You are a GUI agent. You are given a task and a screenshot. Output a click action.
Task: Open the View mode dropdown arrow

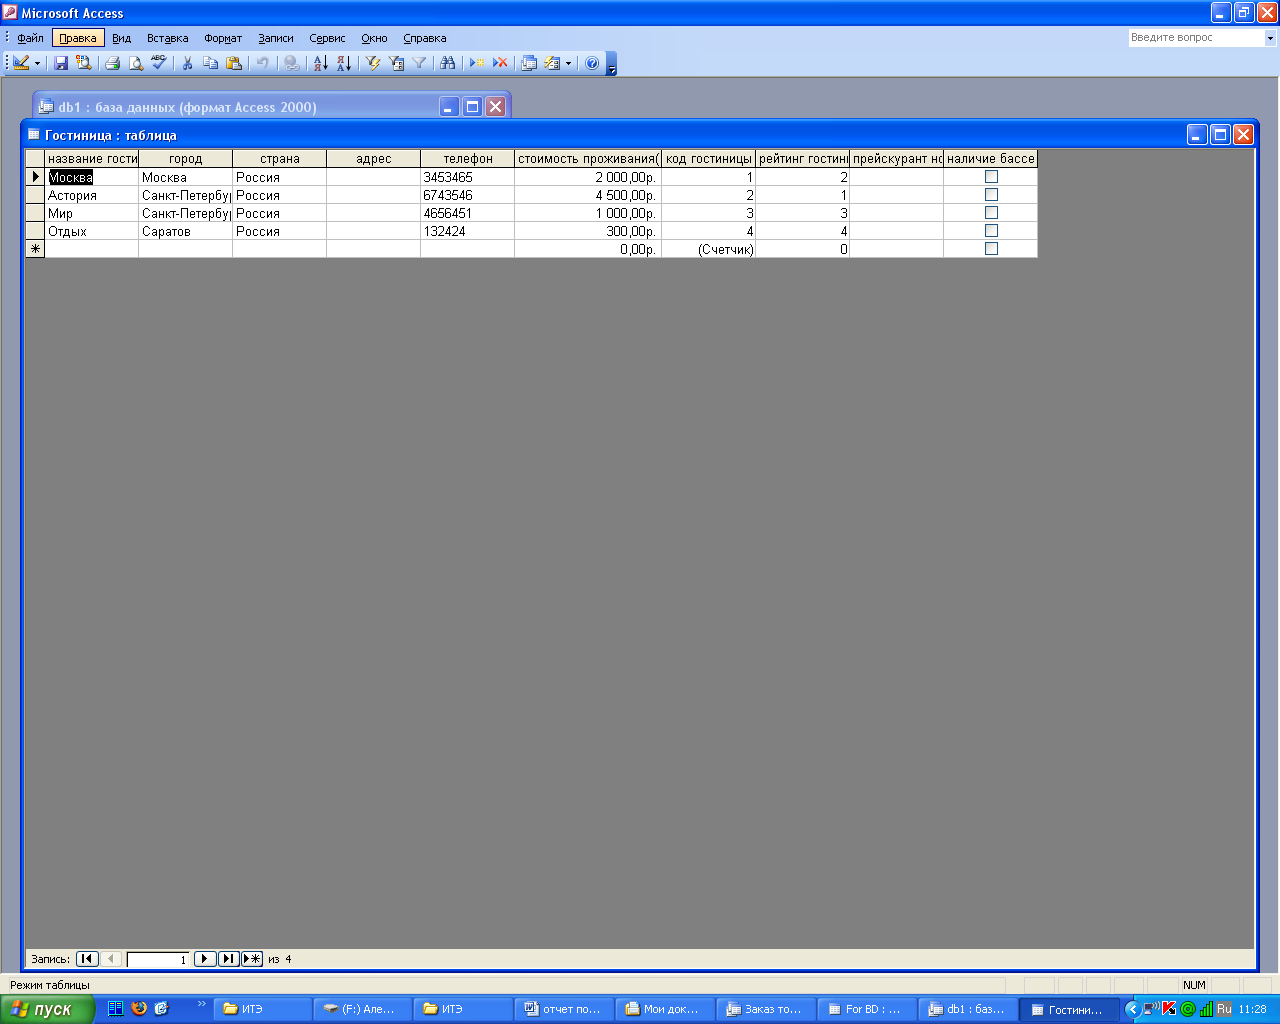38,63
